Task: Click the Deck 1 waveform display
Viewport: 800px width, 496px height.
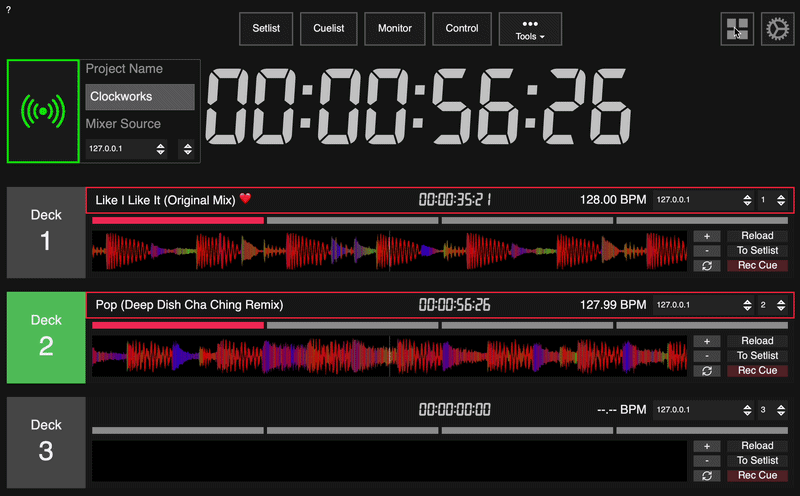Action: 389,251
